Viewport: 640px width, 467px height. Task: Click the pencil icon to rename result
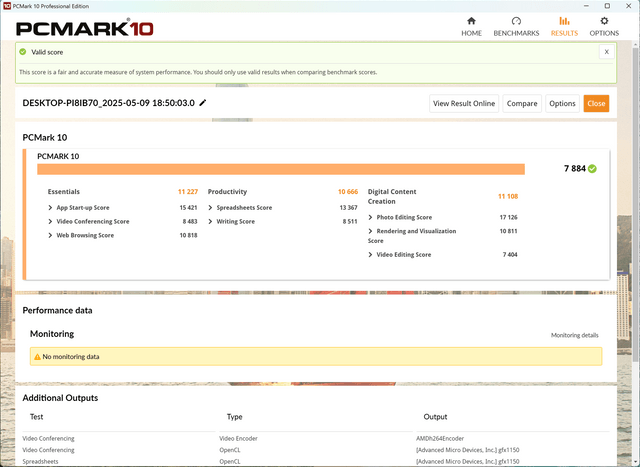click(202, 103)
